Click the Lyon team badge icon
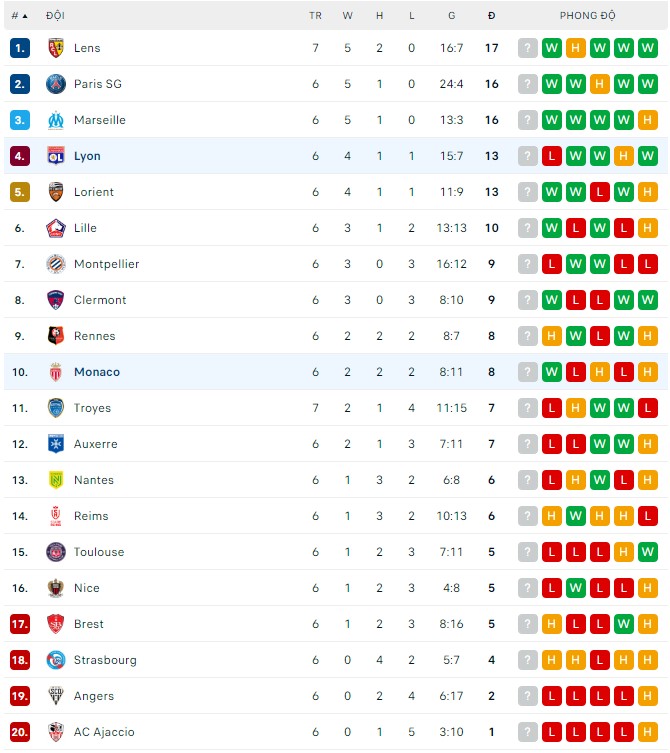Image resolution: width=670 pixels, height=753 pixels. coord(56,156)
